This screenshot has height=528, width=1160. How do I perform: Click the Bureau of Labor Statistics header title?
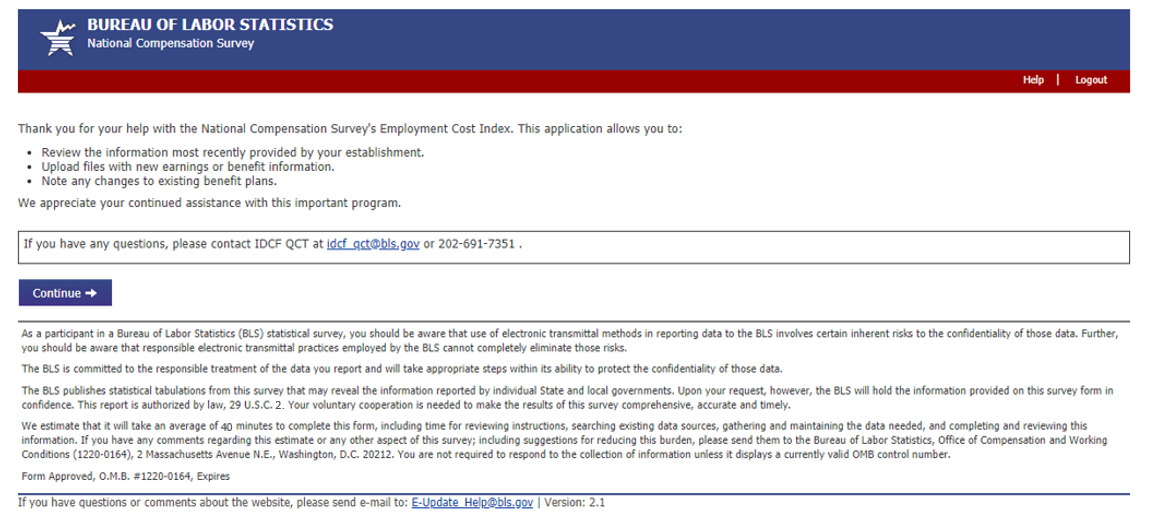pyautogui.click(x=210, y=25)
